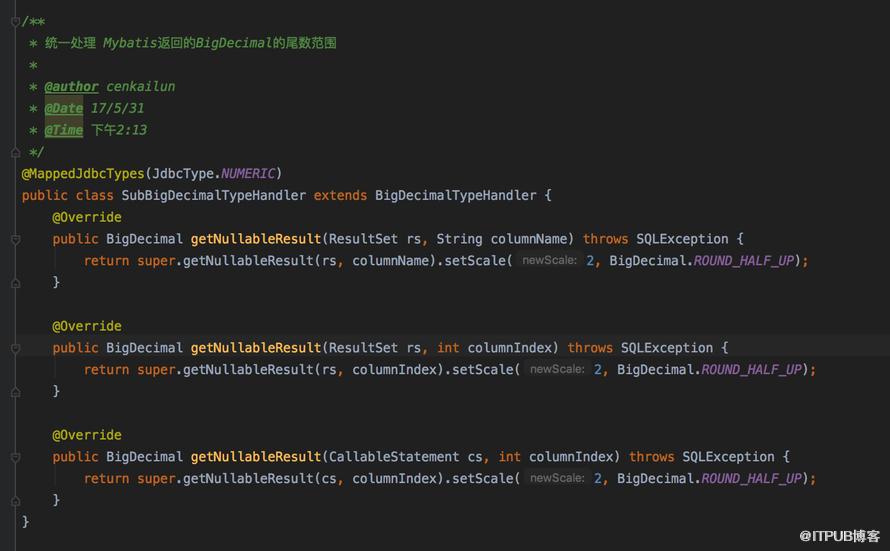Click the CallableStatement parameter type

coord(394,457)
